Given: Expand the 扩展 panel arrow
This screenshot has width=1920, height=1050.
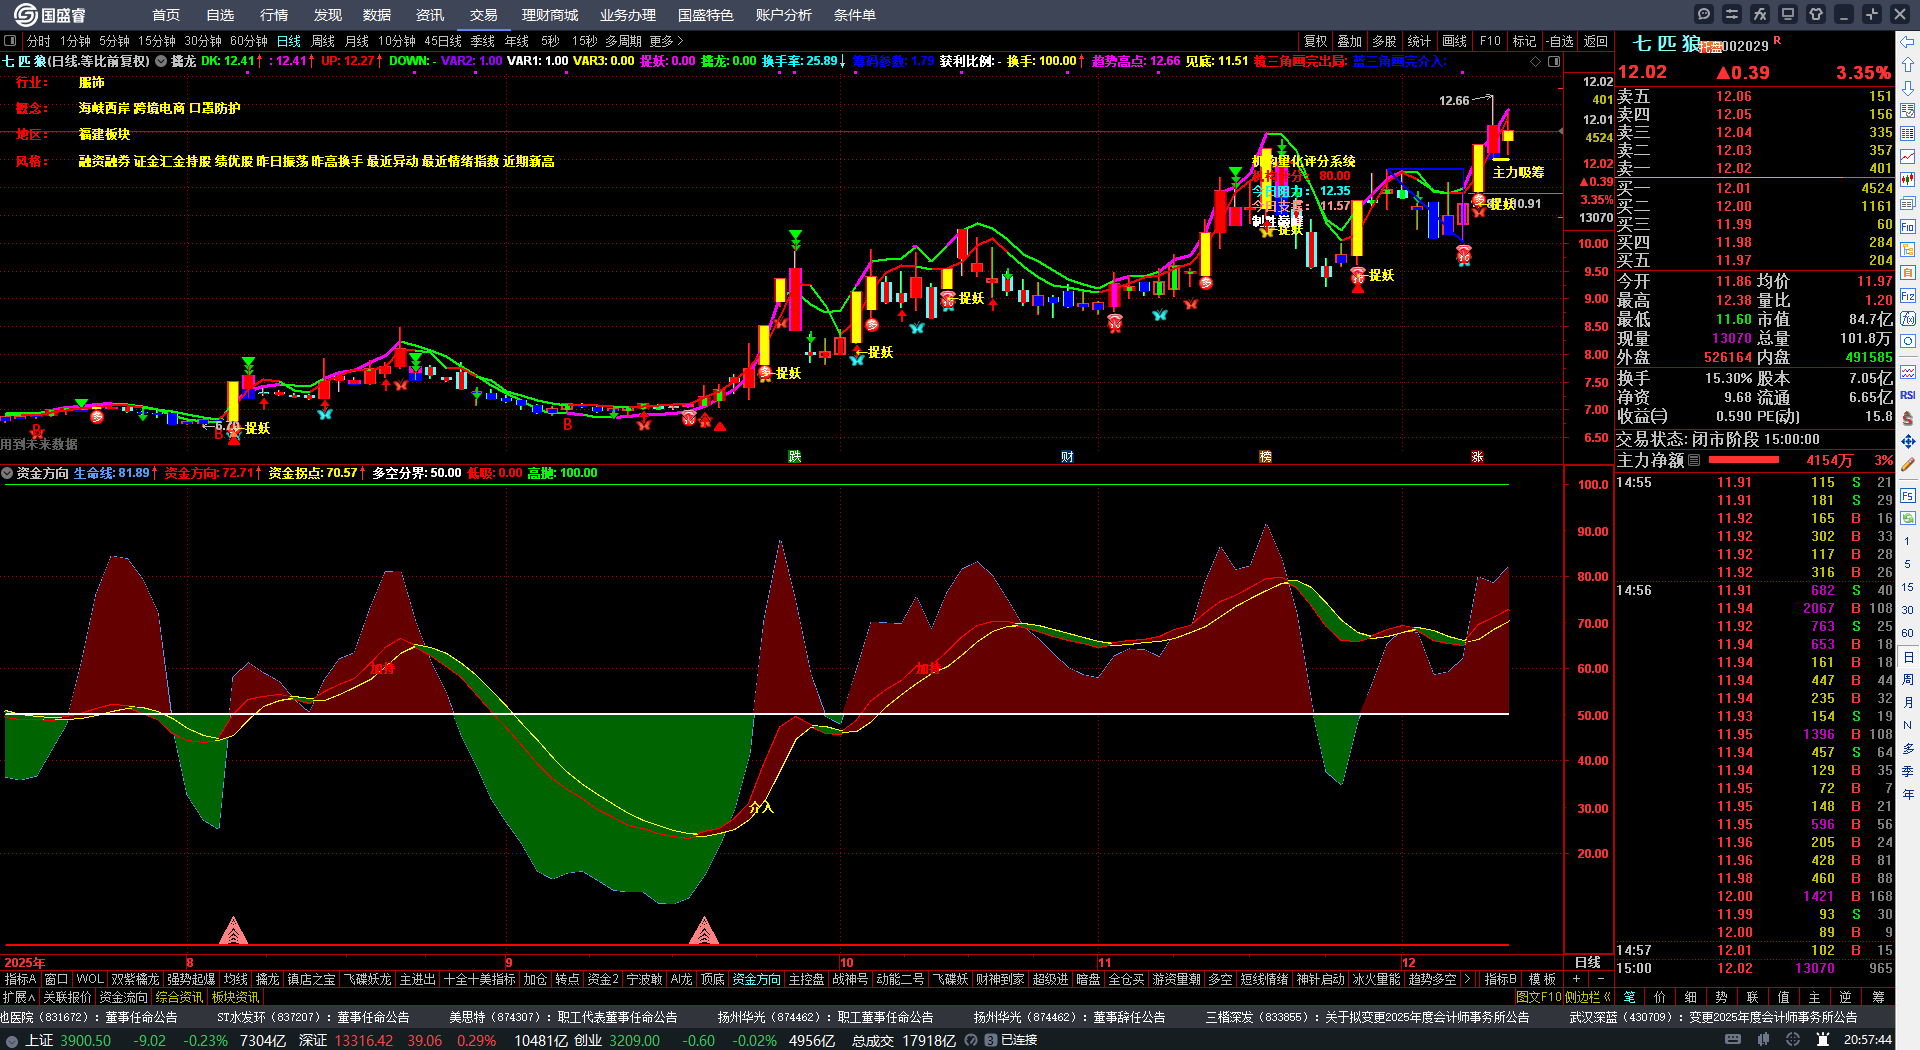Looking at the screenshot, I should coord(19,997).
